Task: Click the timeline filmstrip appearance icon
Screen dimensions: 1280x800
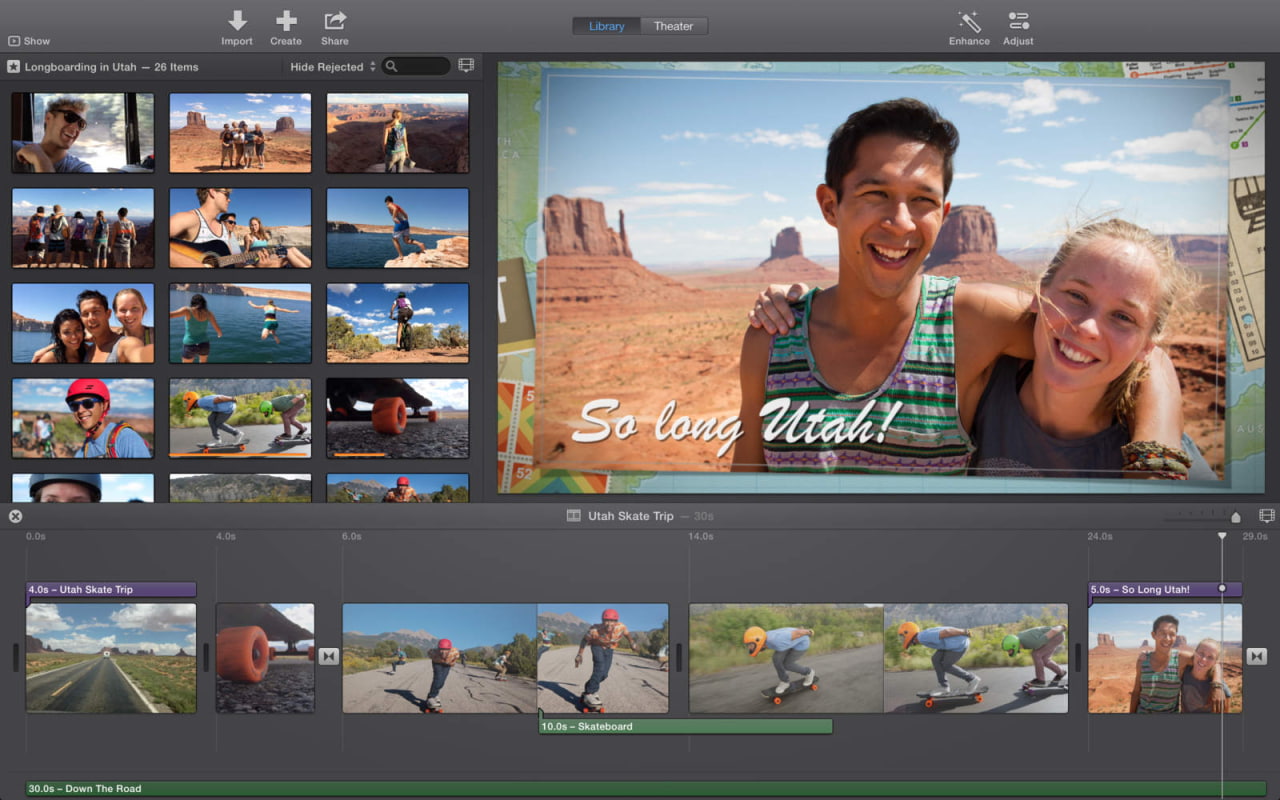Action: tap(1267, 516)
